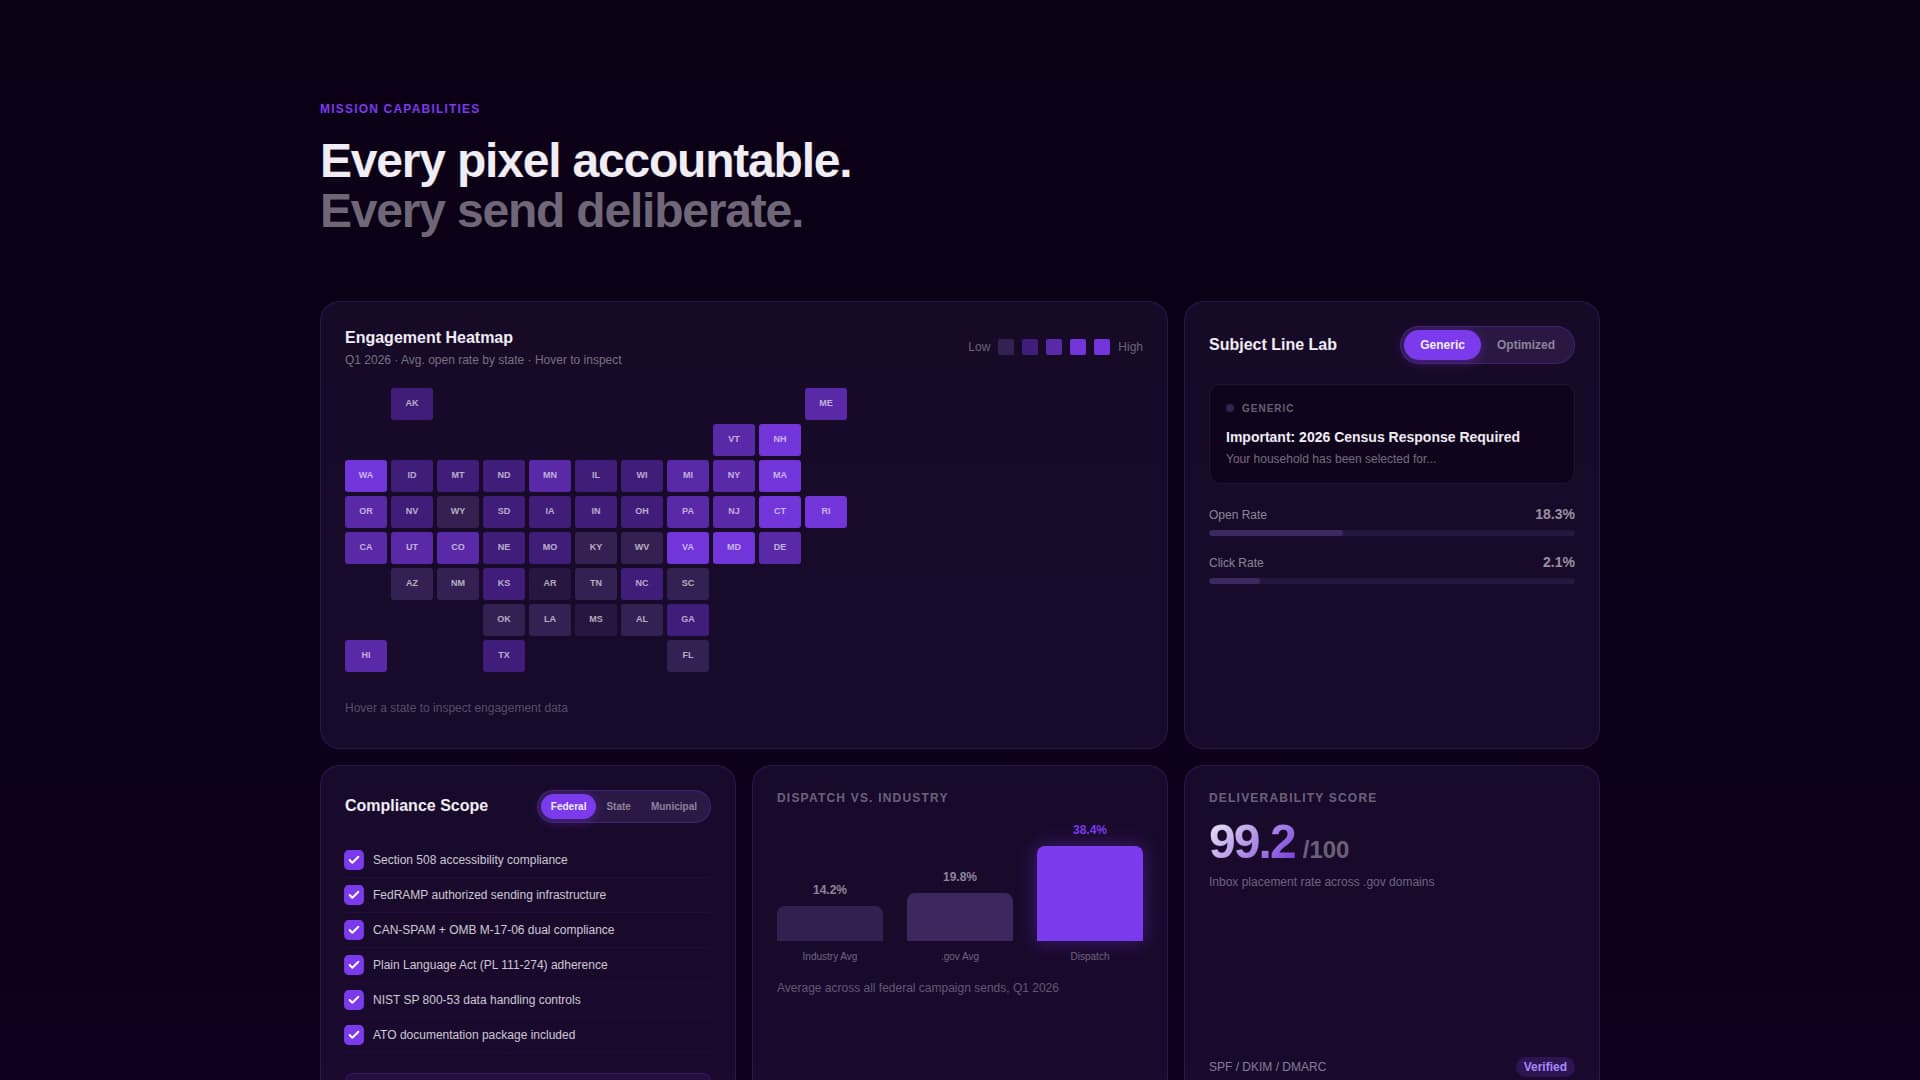Switch Subject Line Lab to Optimized

pyautogui.click(x=1525, y=345)
